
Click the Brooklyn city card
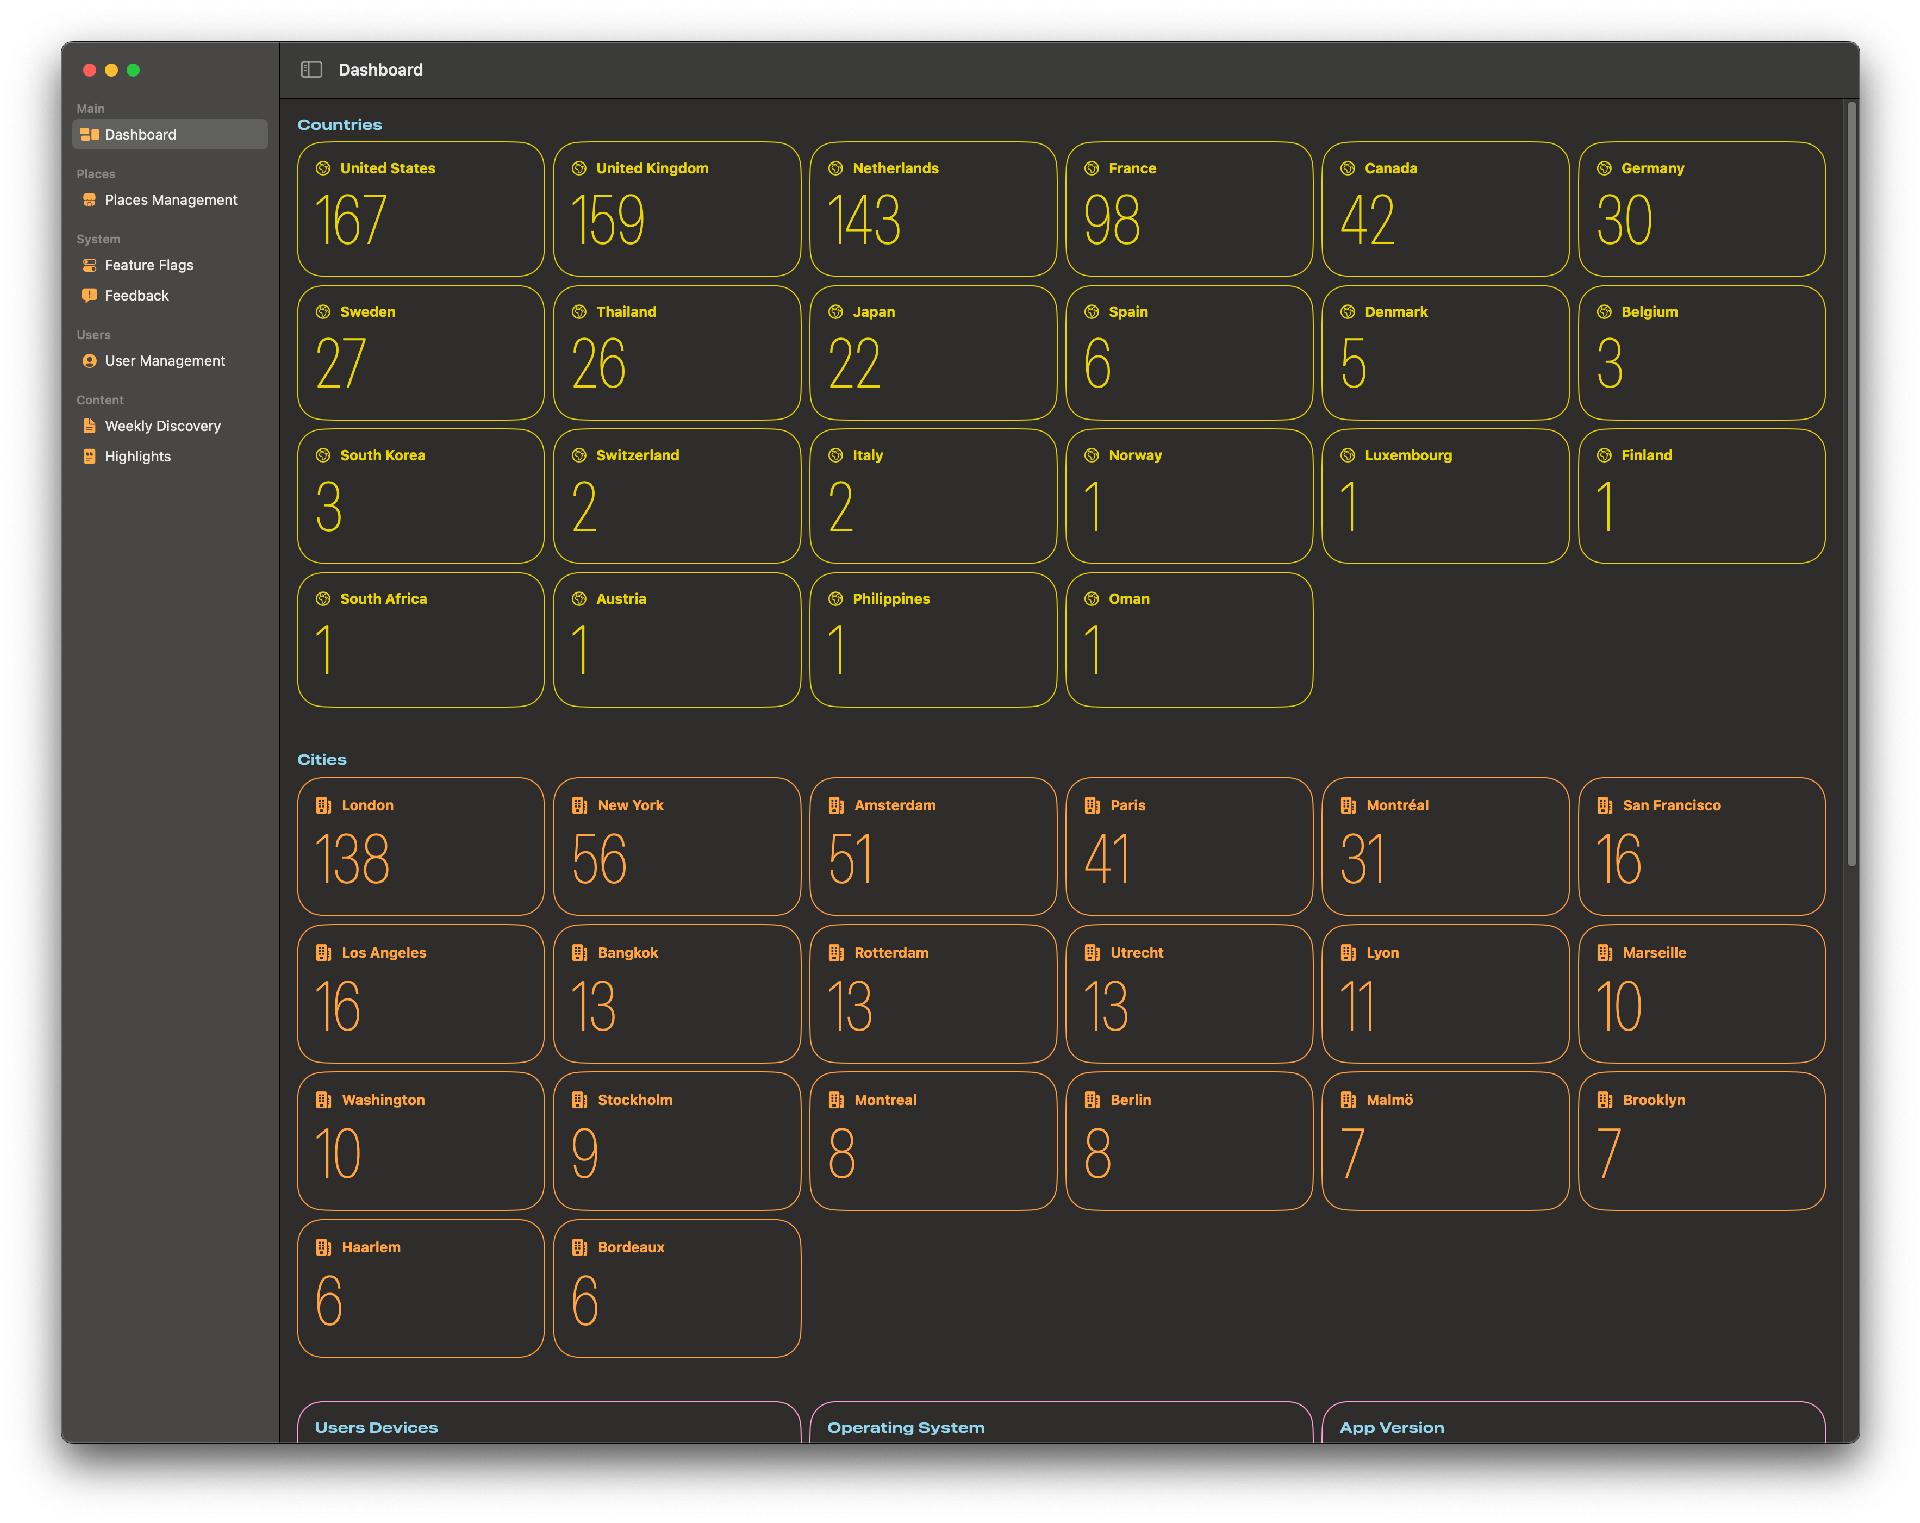point(1702,1141)
